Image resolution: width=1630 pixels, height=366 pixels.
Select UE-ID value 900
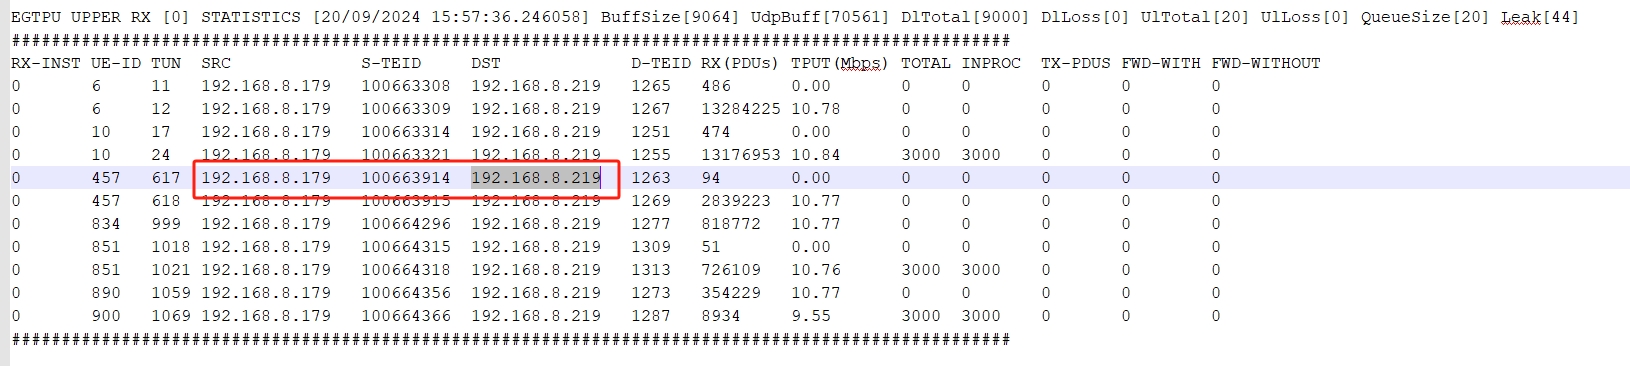pyautogui.click(x=106, y=316)
